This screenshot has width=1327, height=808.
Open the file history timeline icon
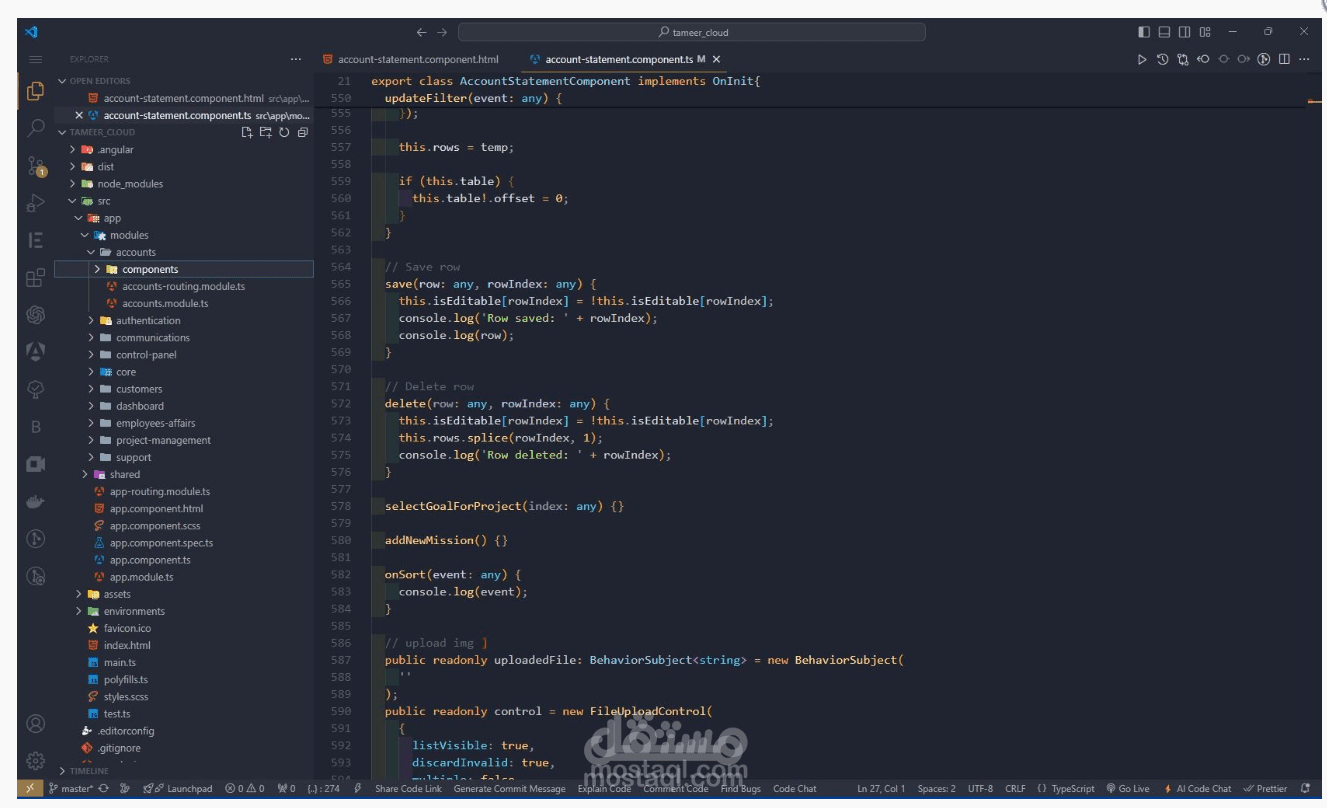(1162, 59)
